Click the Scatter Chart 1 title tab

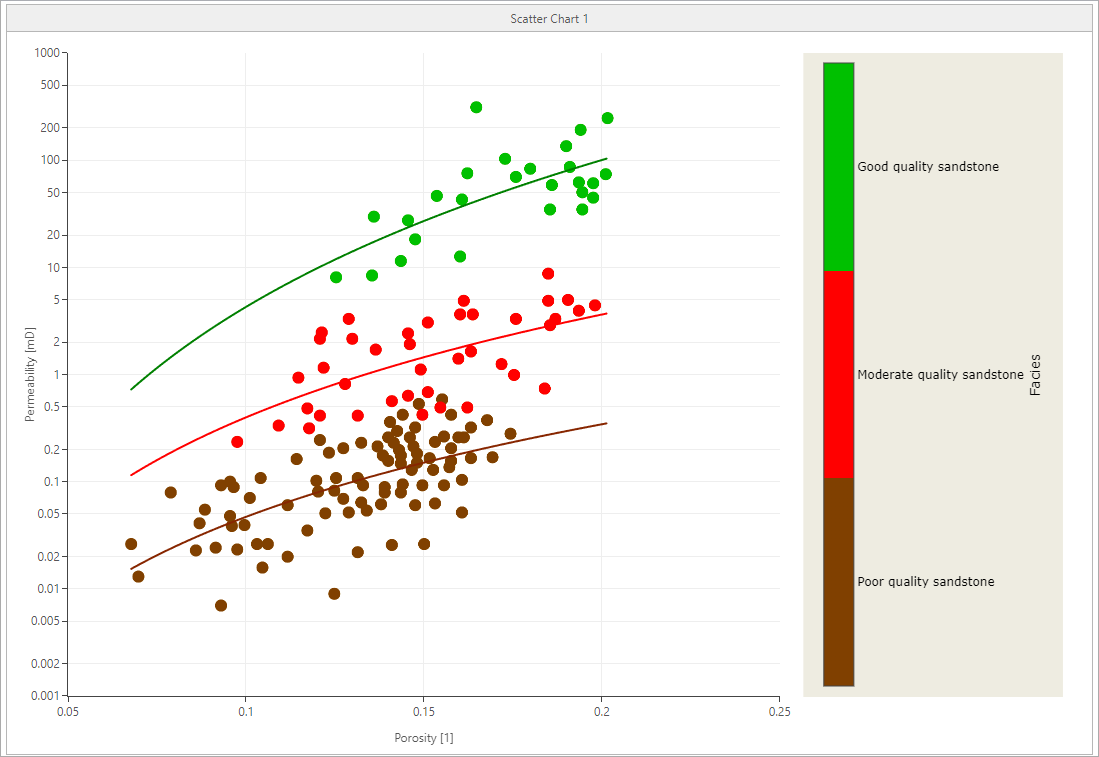point(549,19)
